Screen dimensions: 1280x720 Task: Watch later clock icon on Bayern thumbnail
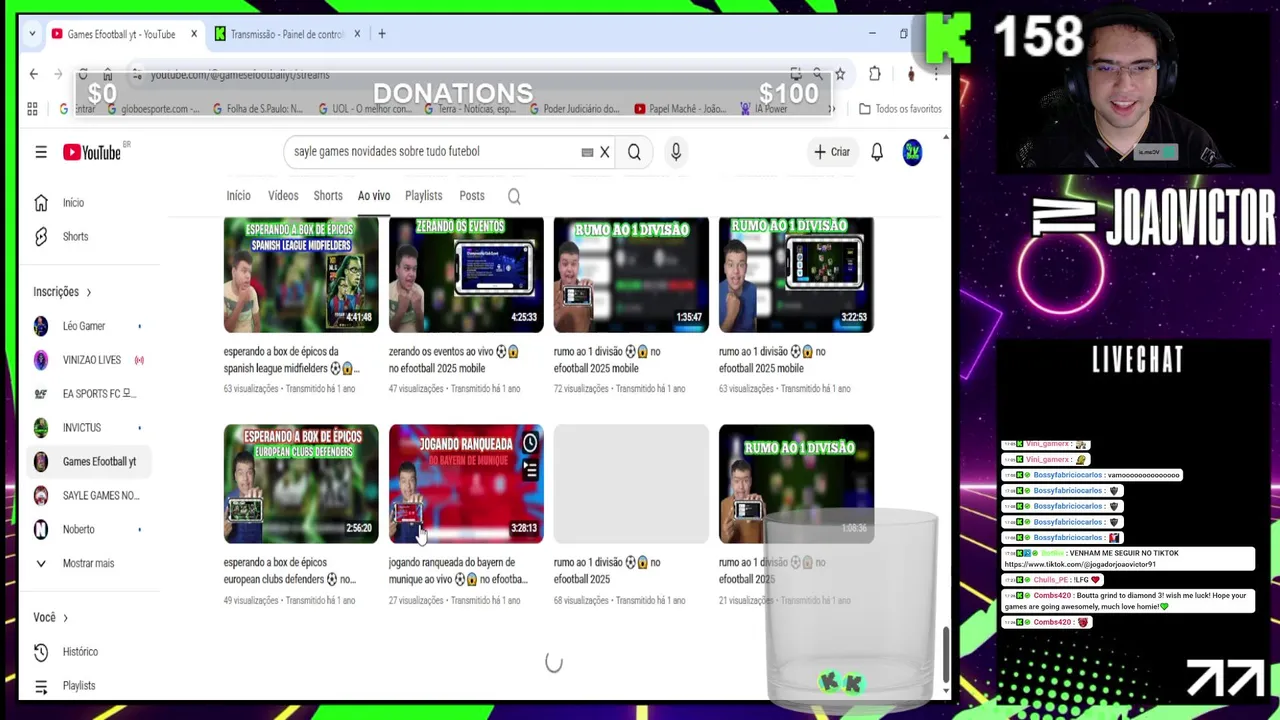(x=530, y=443)
